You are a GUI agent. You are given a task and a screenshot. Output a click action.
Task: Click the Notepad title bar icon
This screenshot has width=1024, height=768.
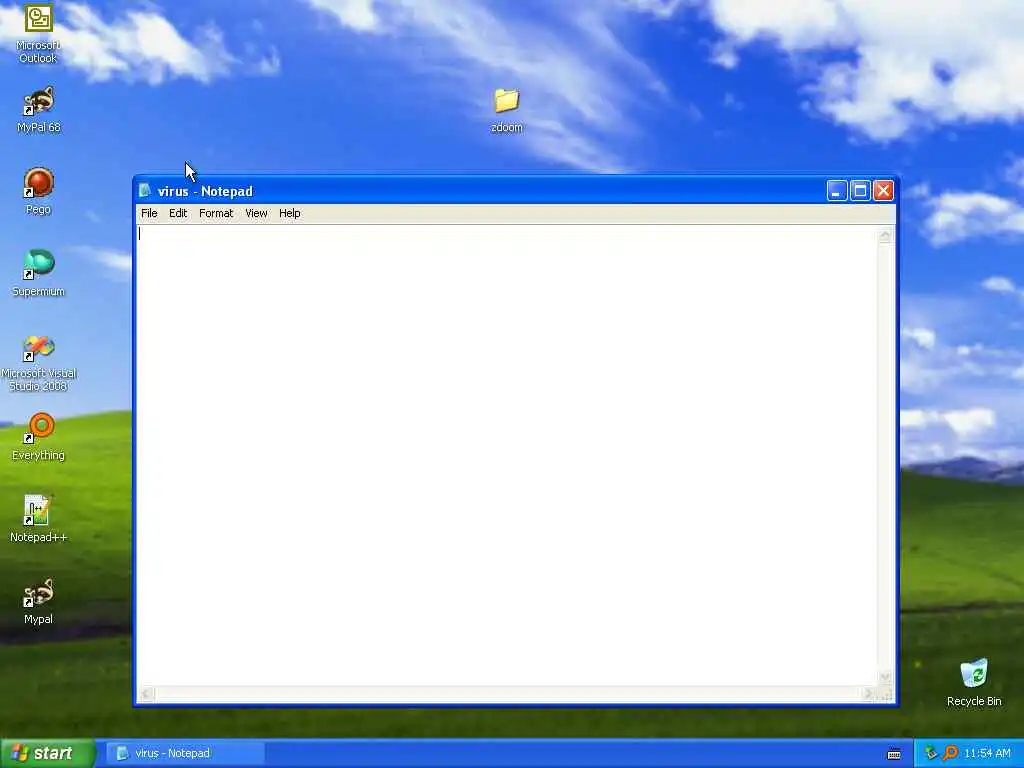pos(145,191)
